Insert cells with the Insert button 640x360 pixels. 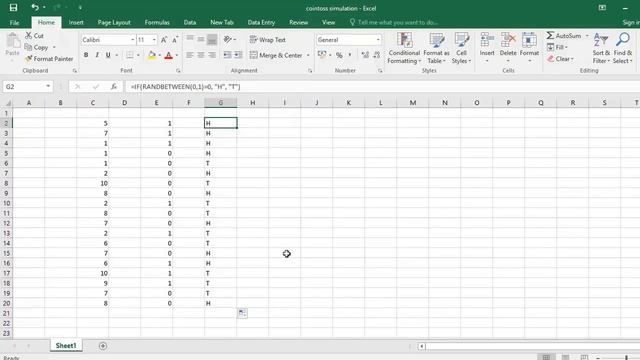[x=487, y=47]
